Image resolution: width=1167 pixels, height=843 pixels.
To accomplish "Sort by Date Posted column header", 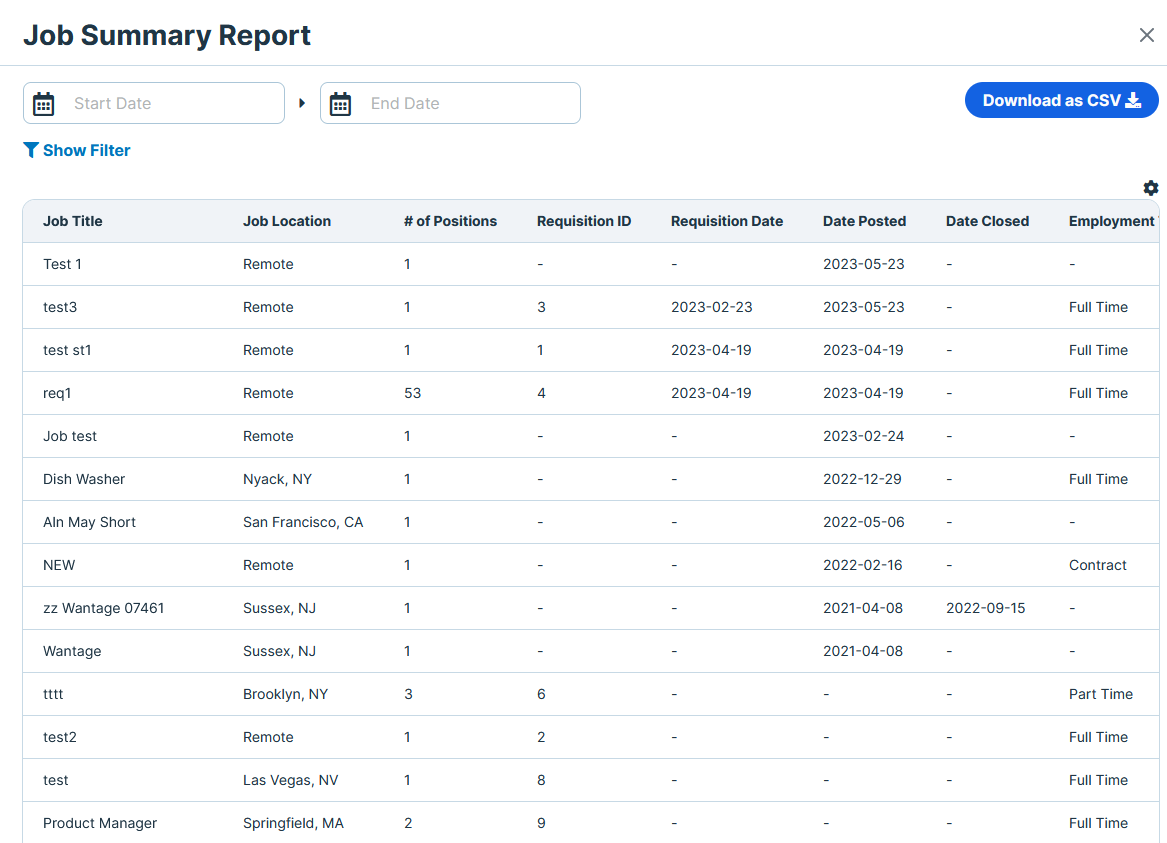I will click(864, 221).
